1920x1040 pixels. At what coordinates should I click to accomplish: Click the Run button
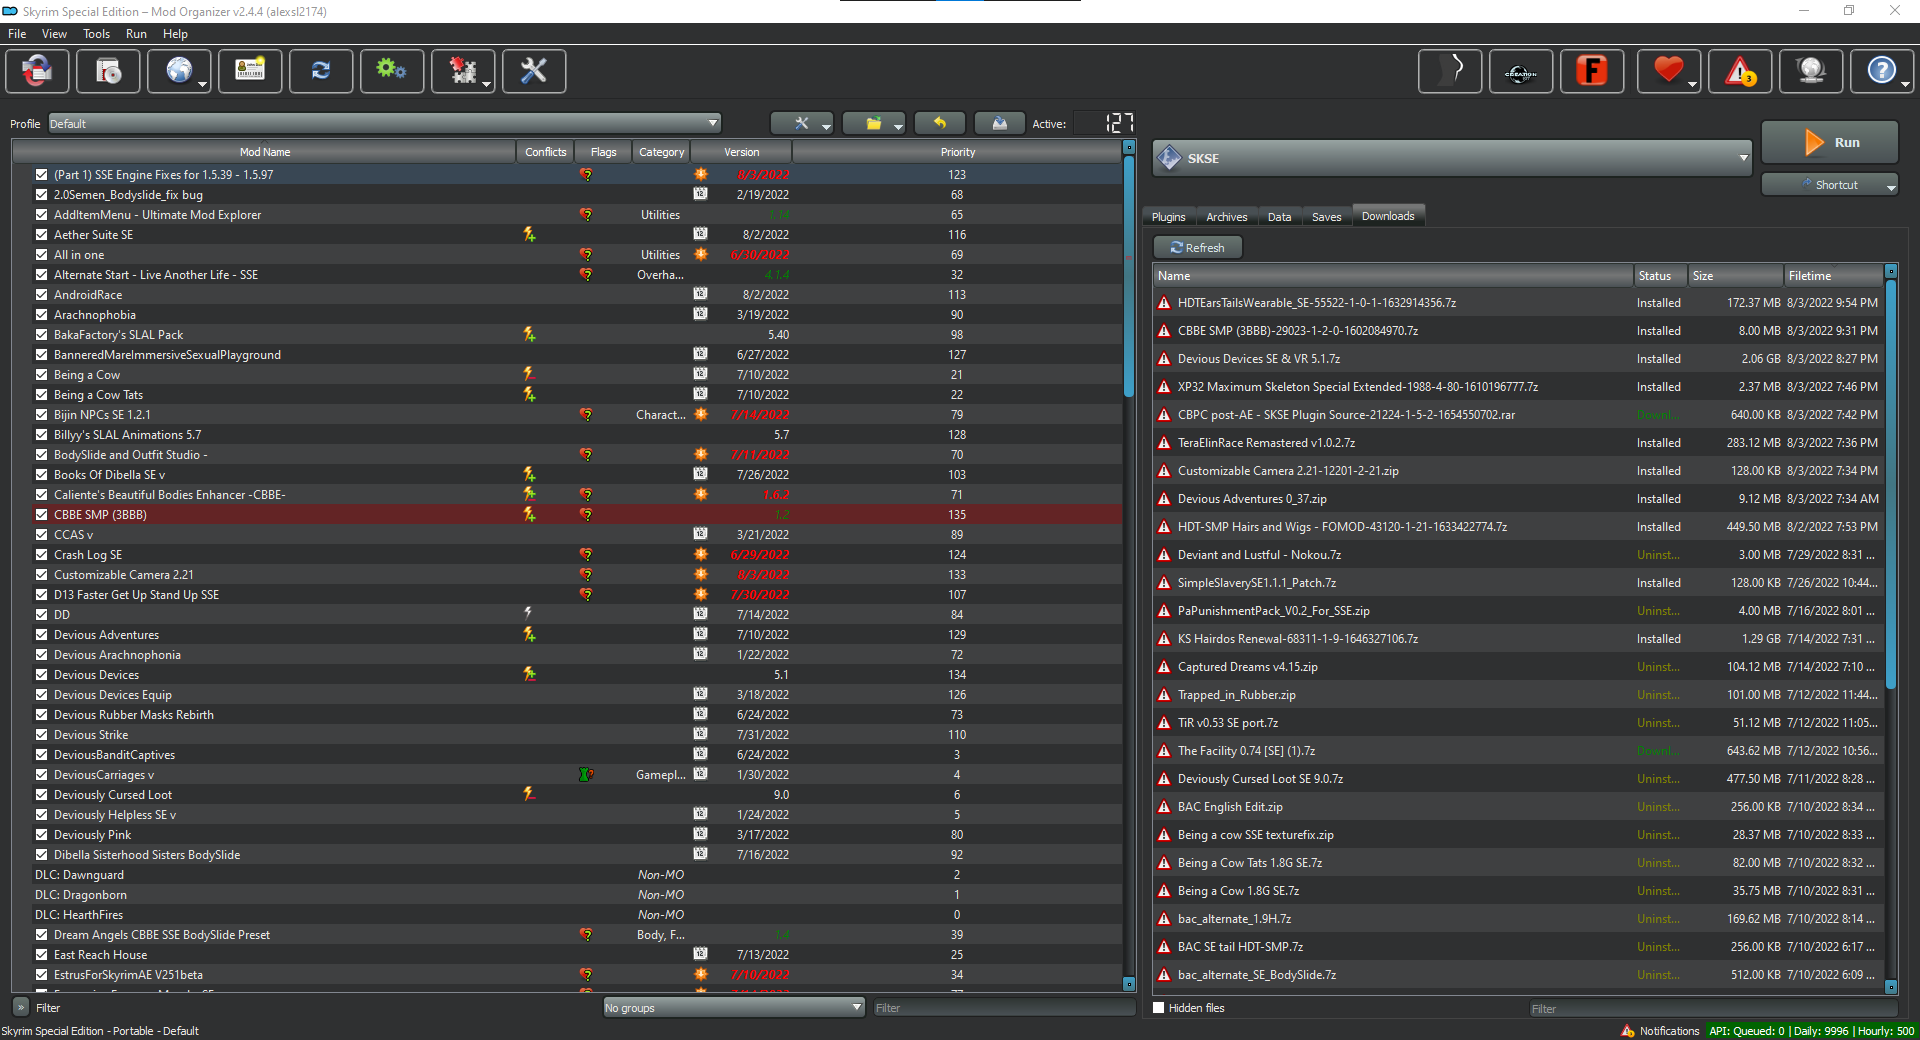[1829, 142]
